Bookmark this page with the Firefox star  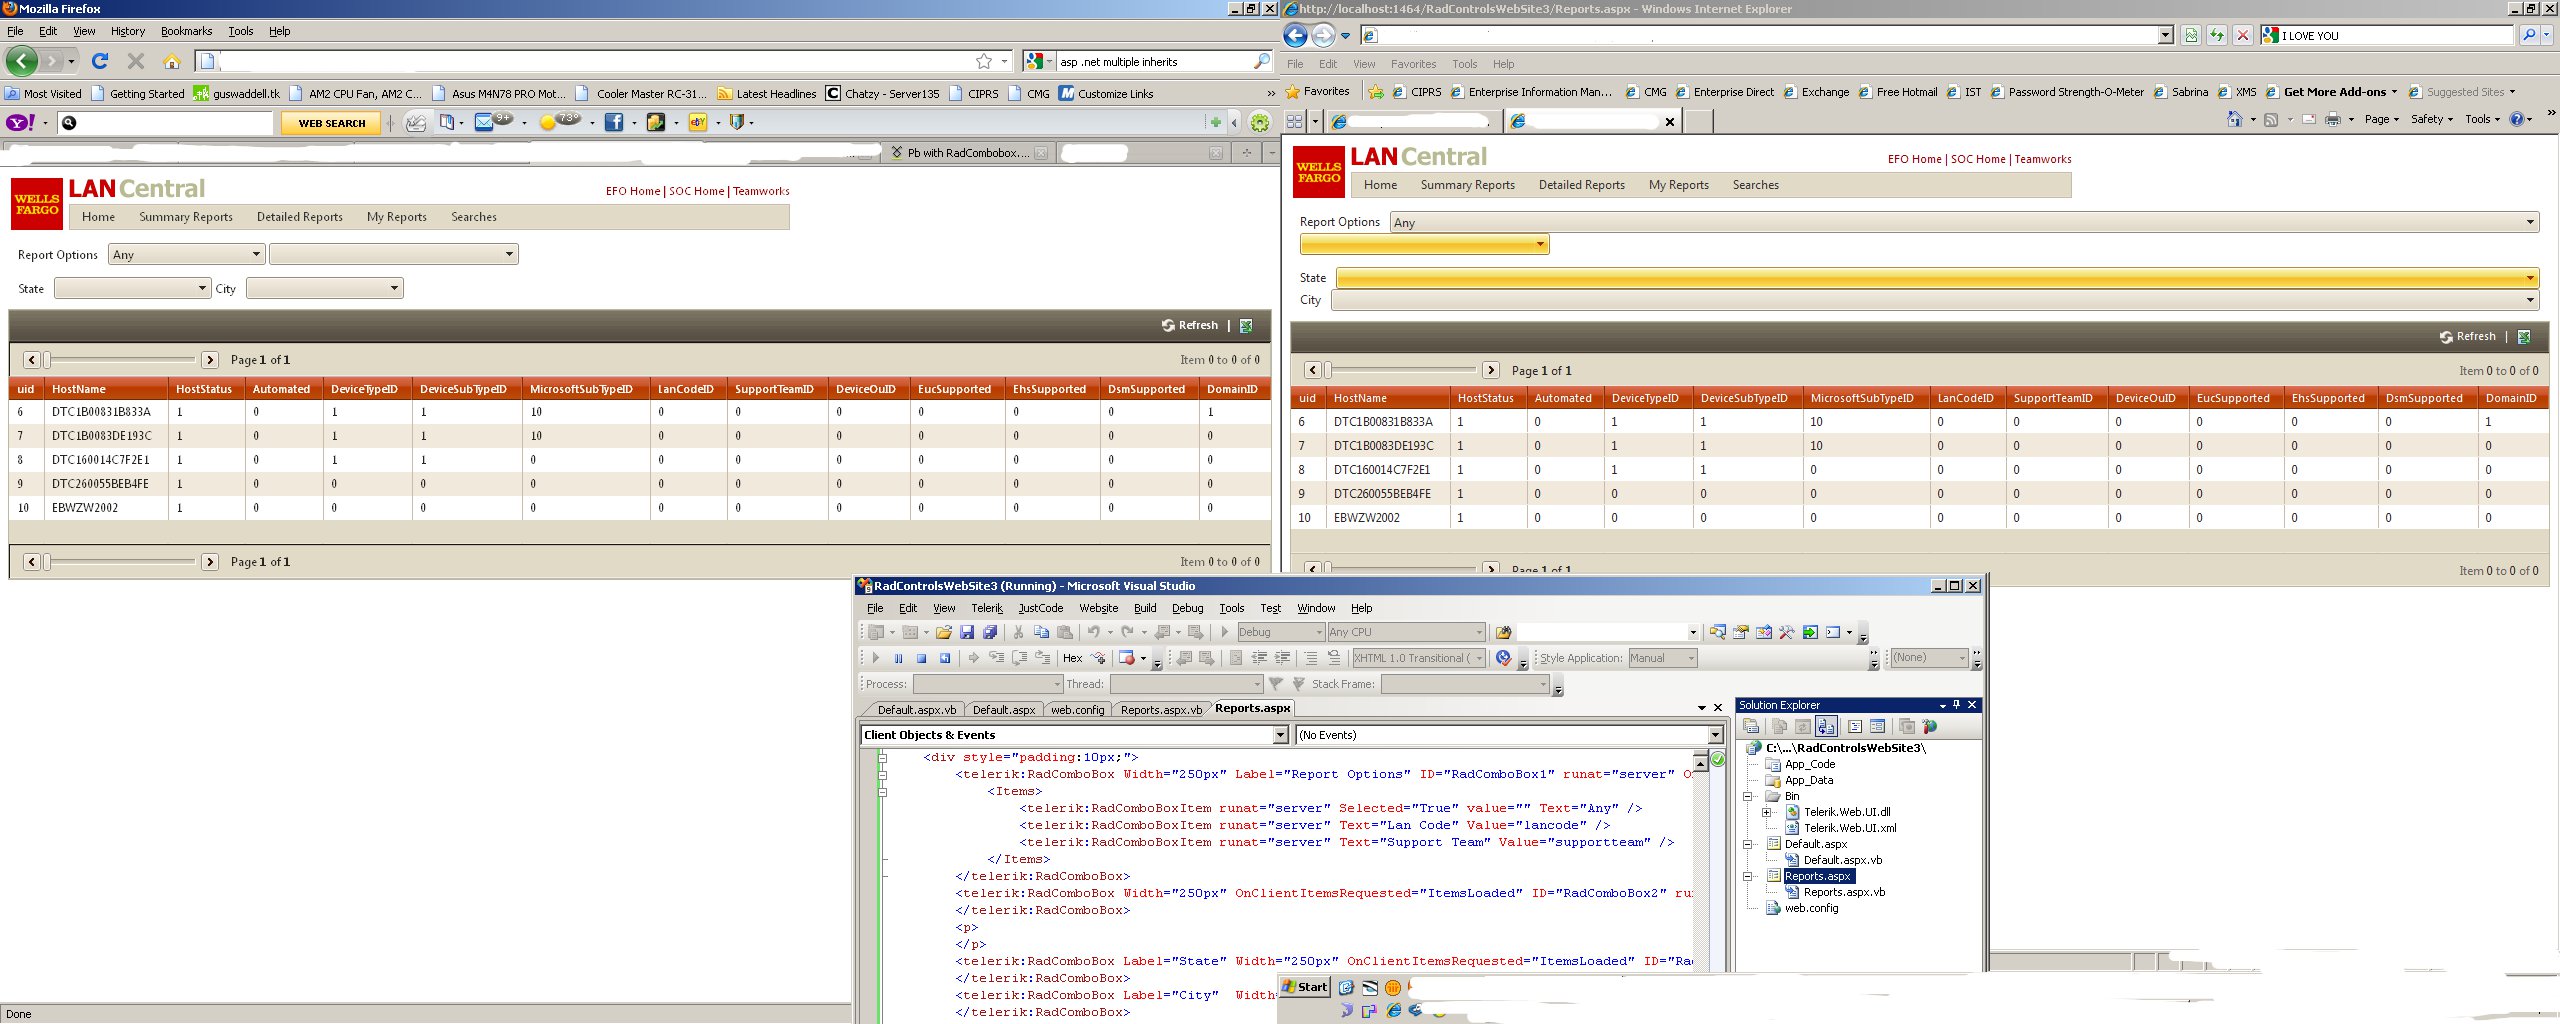(x=984, y=61)
